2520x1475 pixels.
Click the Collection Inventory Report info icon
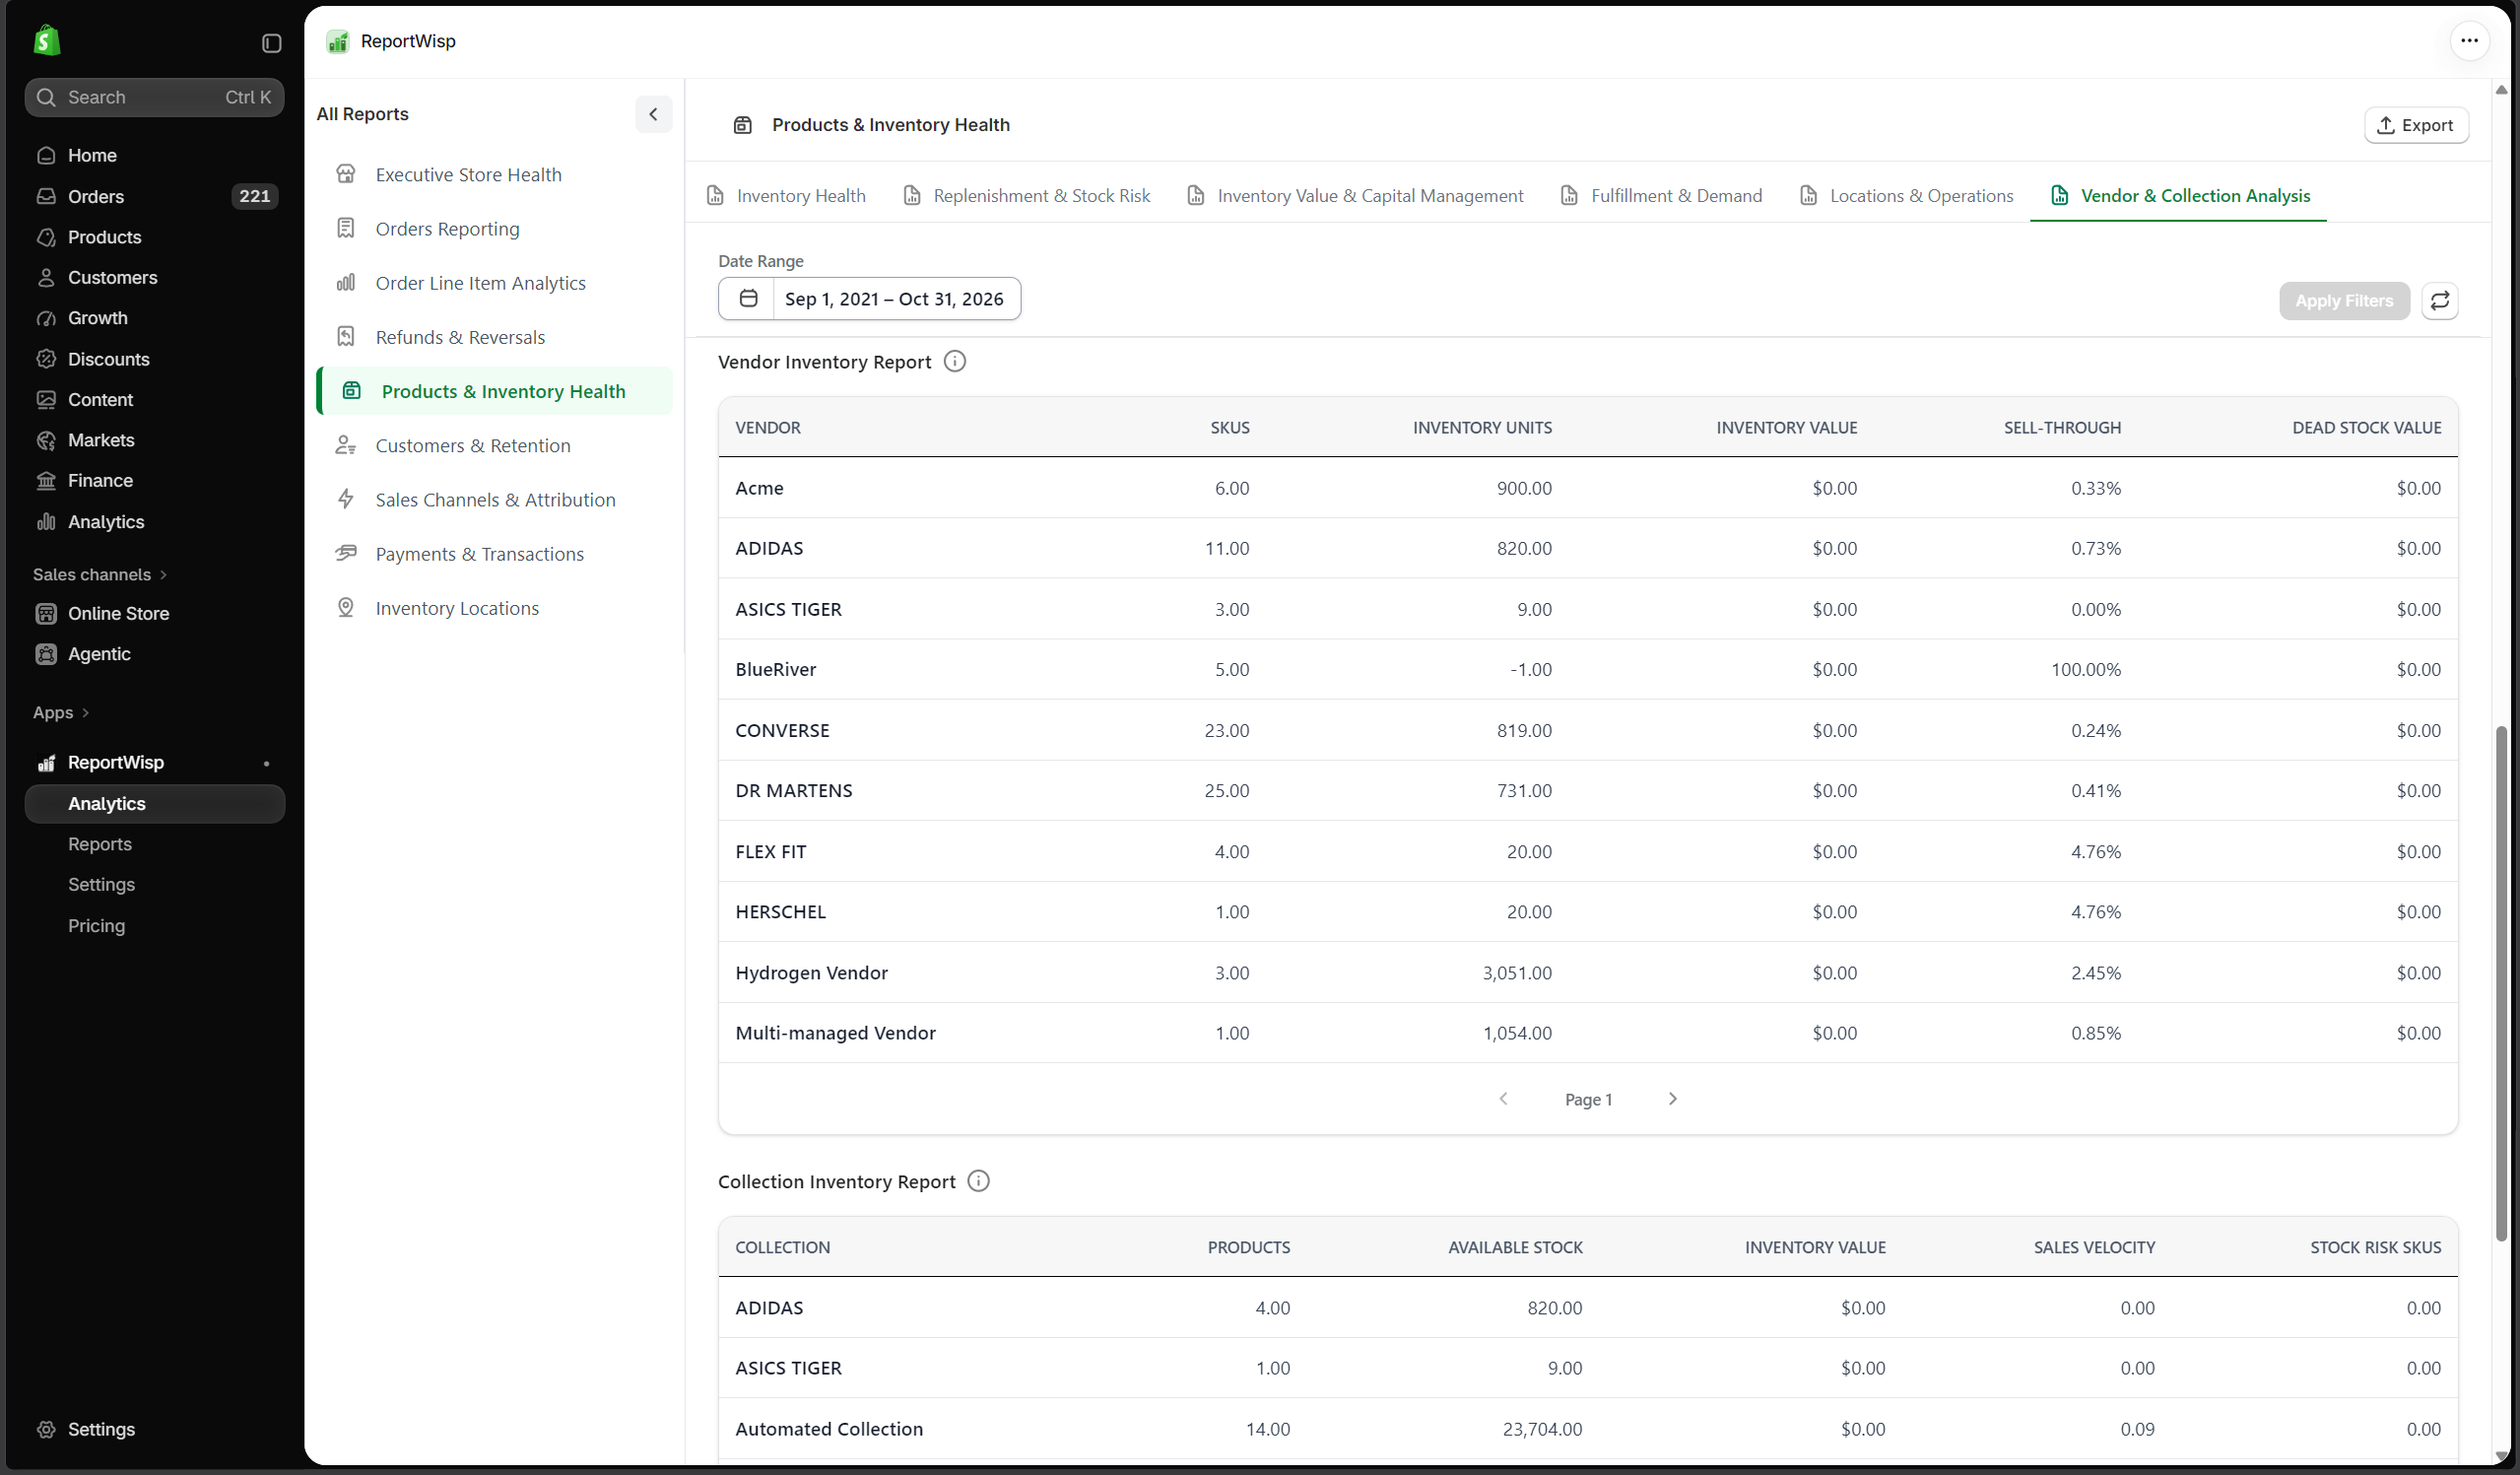(978, 1181)
